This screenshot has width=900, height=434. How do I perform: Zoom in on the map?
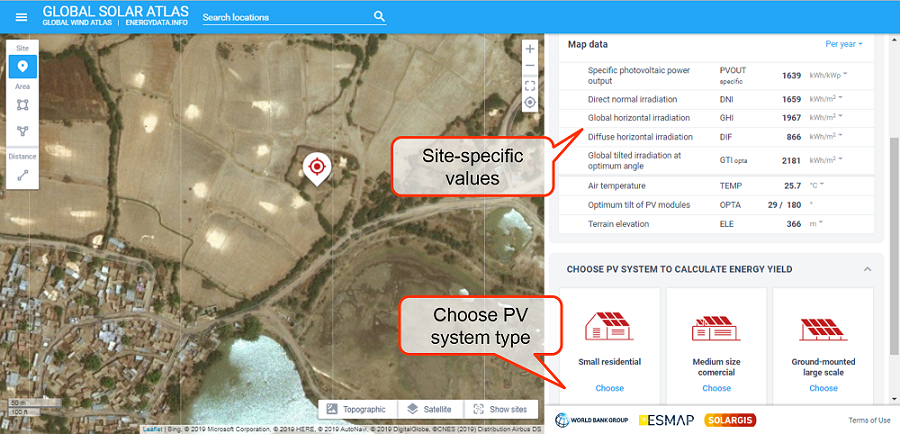tap(530, 49)
